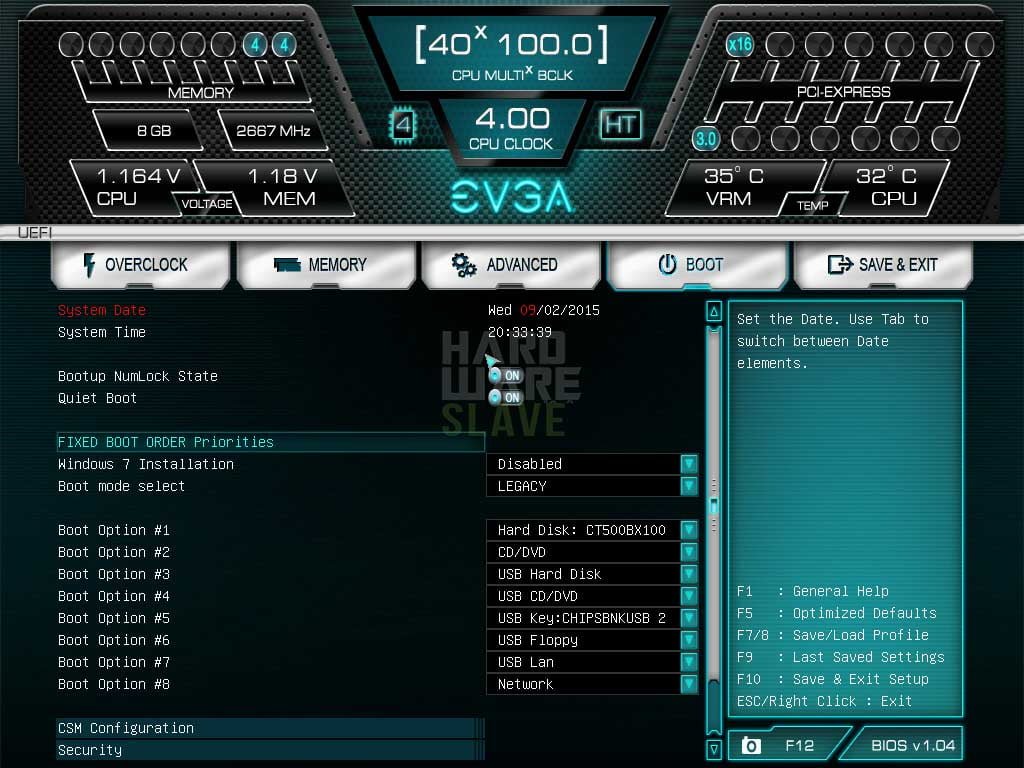Select FIXED BOOT ORDER Priorities row
The width and height of the screenshot is (1024, 768).
point(270,442)
